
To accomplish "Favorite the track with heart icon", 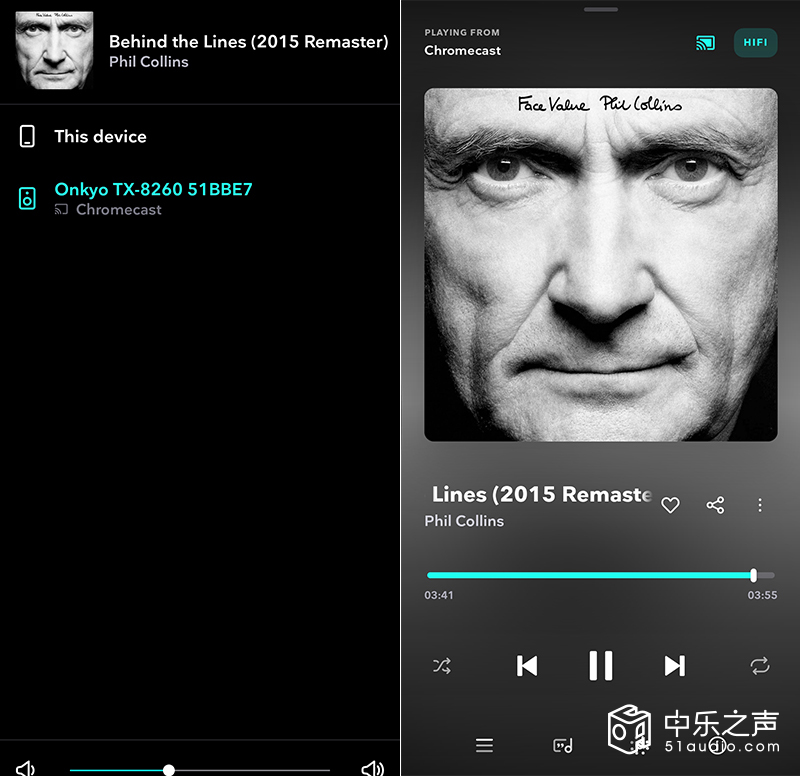I will [x=670, y=505].
